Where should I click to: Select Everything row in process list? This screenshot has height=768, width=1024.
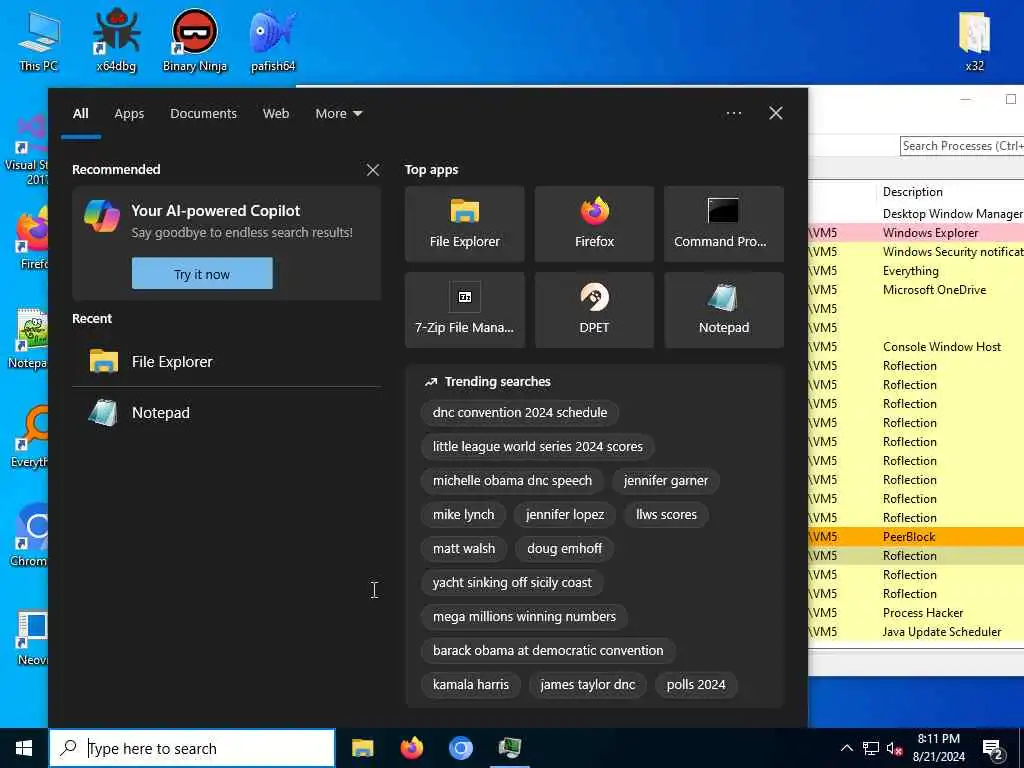point(916,271)
